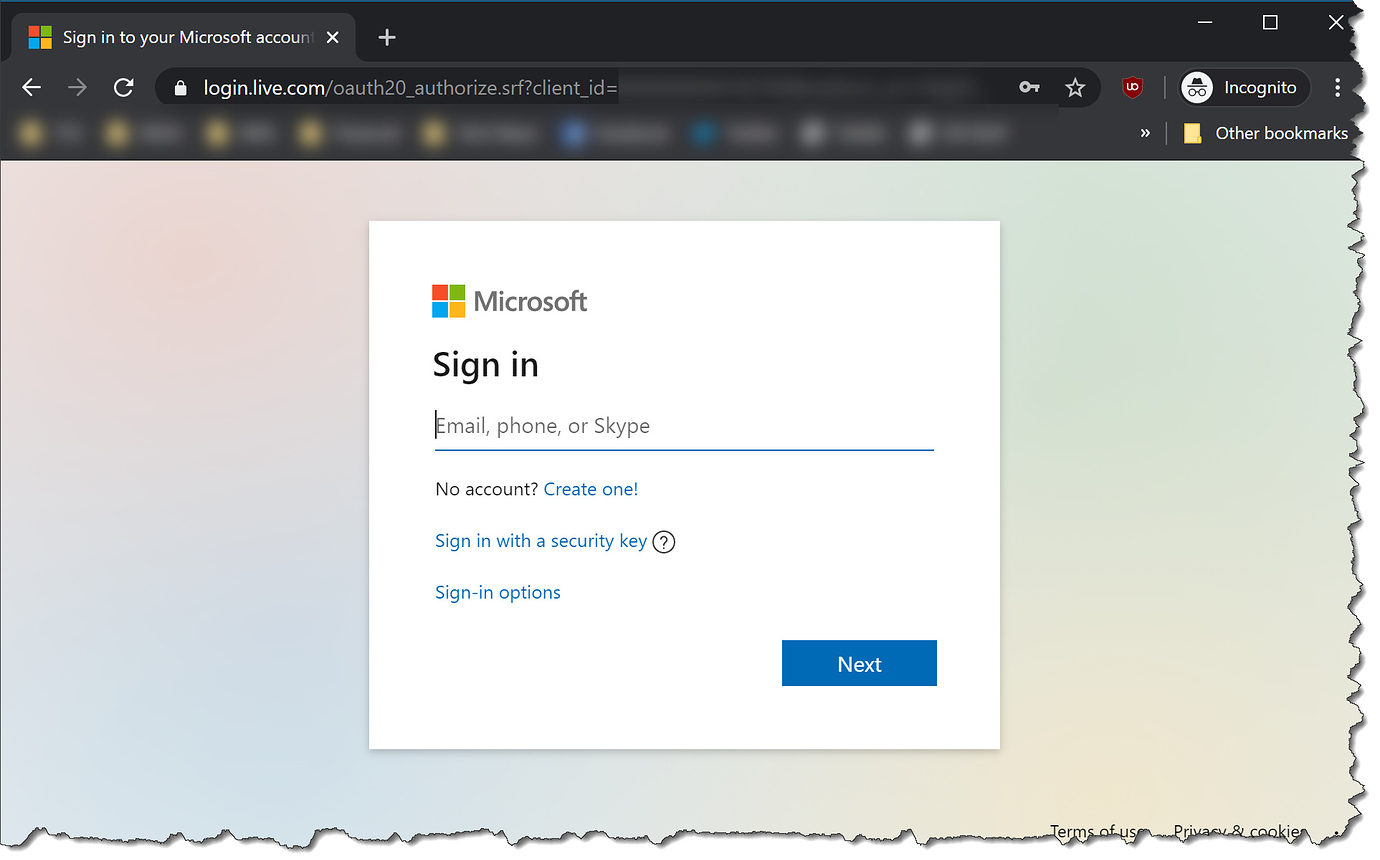Click the browser back arrow
This screenshot has width=1380, height=860.
tap(32, 88)
